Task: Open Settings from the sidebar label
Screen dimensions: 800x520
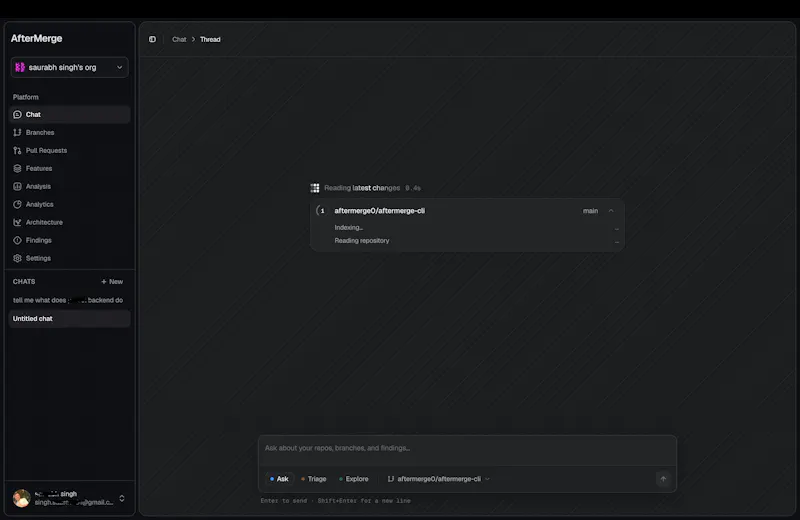Action: pos(38,258)
